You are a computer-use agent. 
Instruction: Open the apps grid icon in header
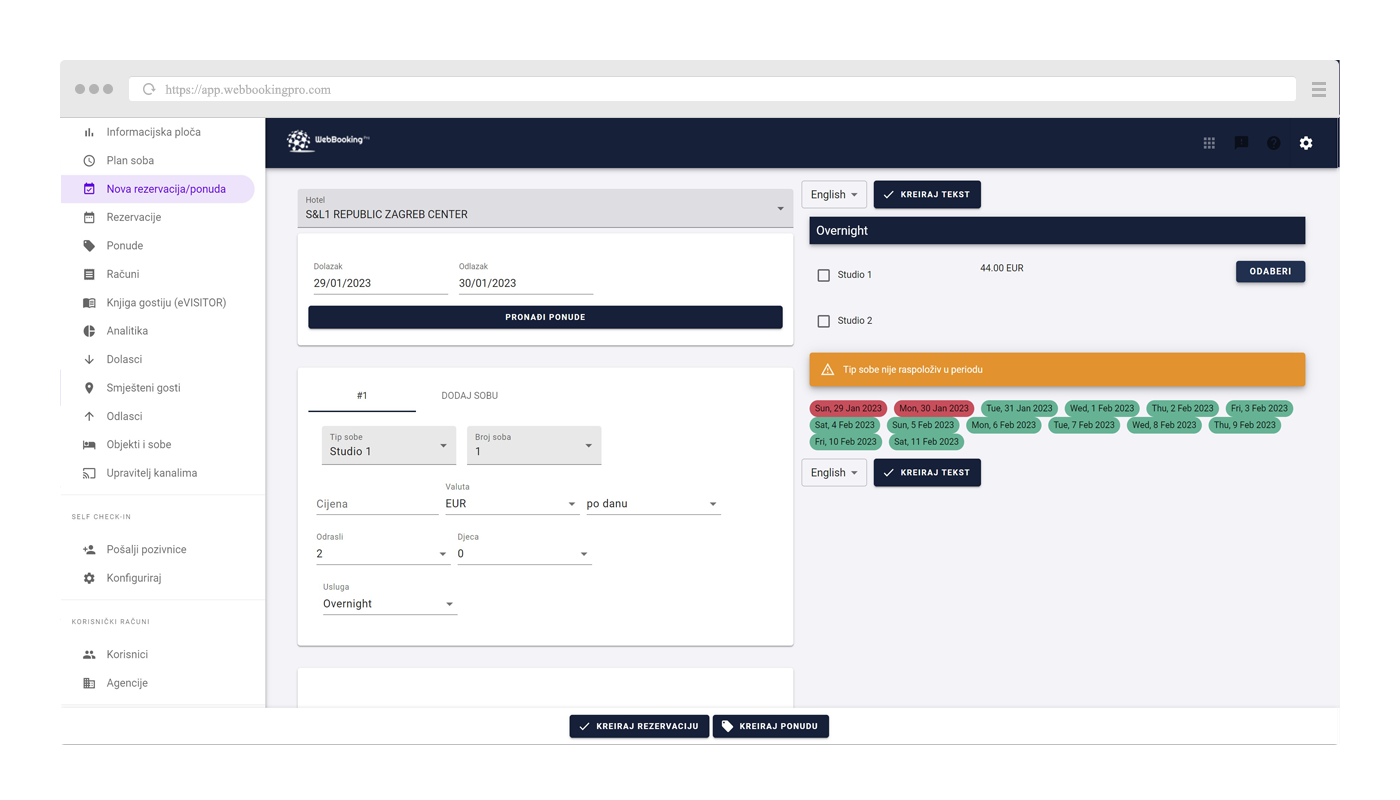tap(1209, 143)
